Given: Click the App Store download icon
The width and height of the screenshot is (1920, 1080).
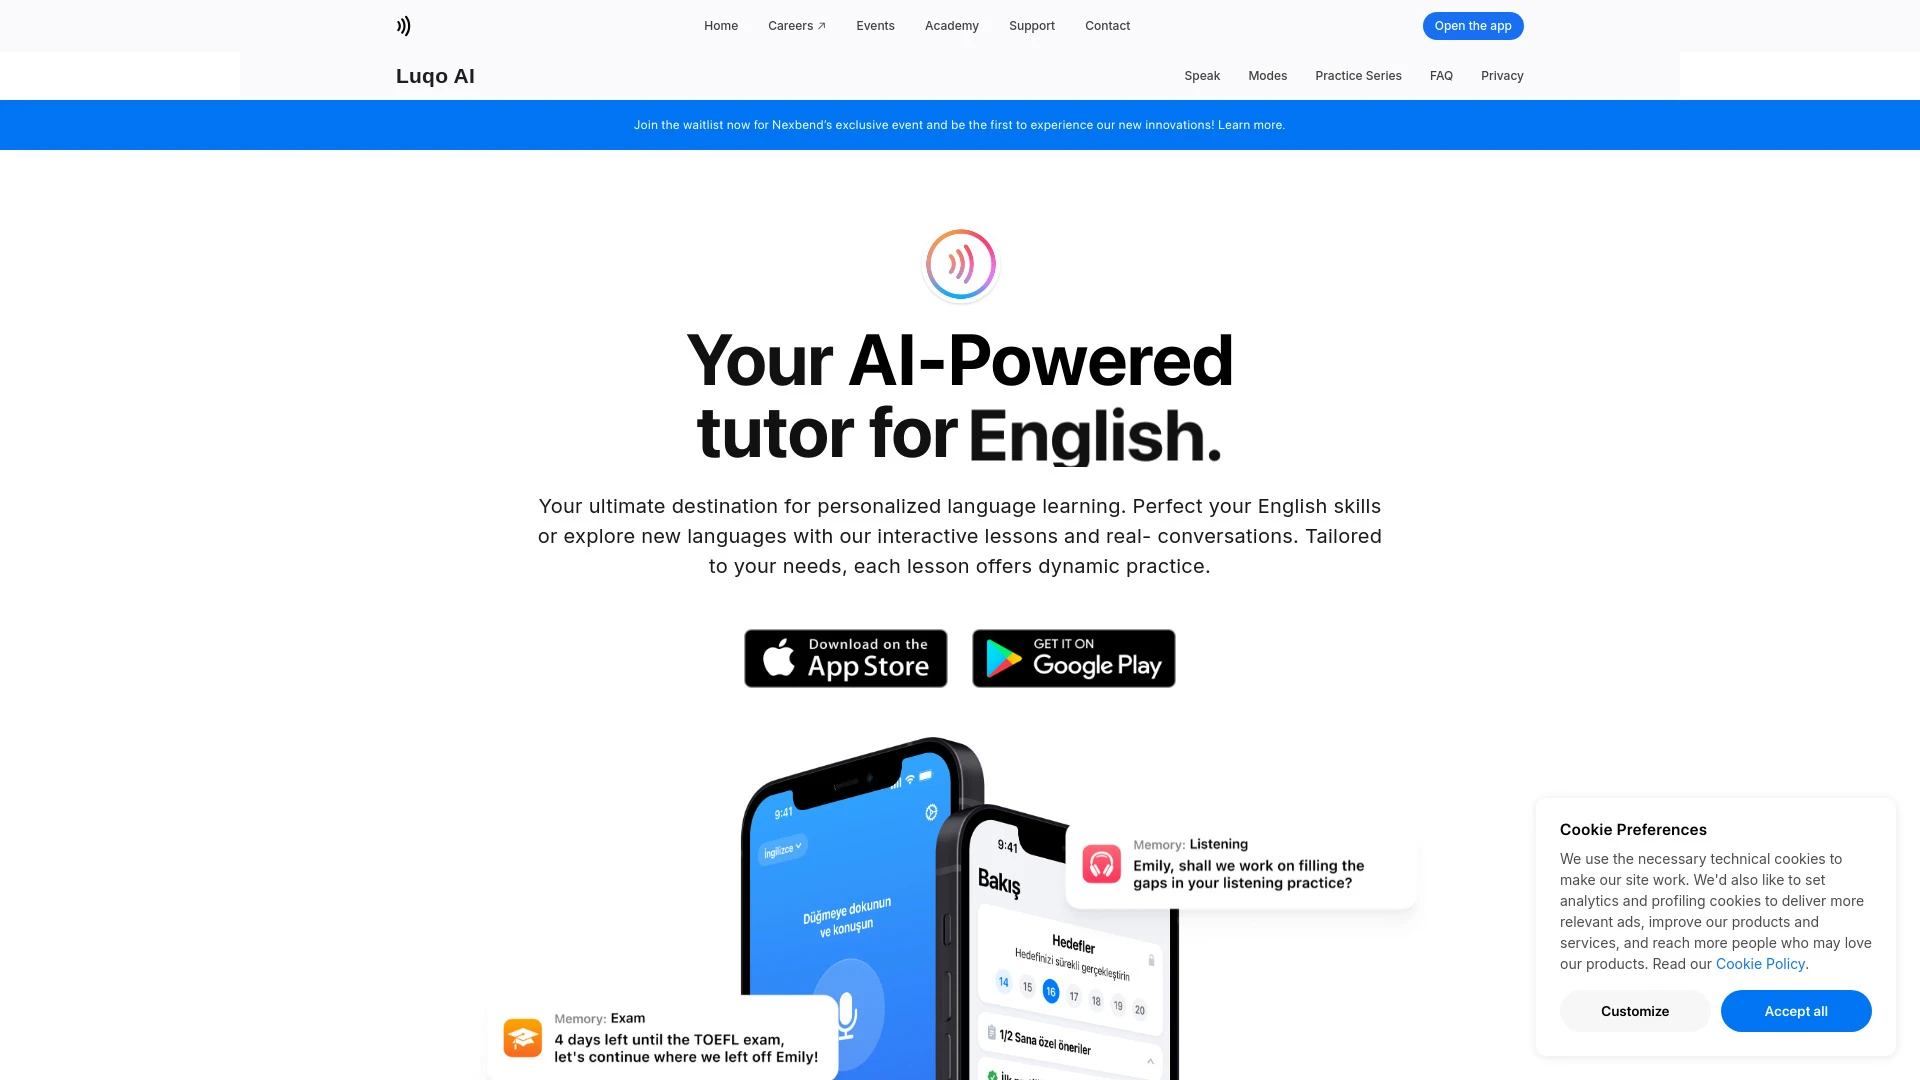Looking at the screenshot, I should (x=845, y=657).
